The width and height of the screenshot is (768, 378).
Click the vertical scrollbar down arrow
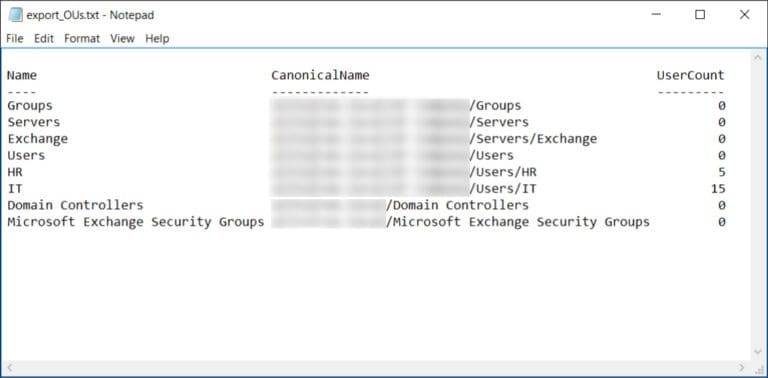click(x=757, y=352)
